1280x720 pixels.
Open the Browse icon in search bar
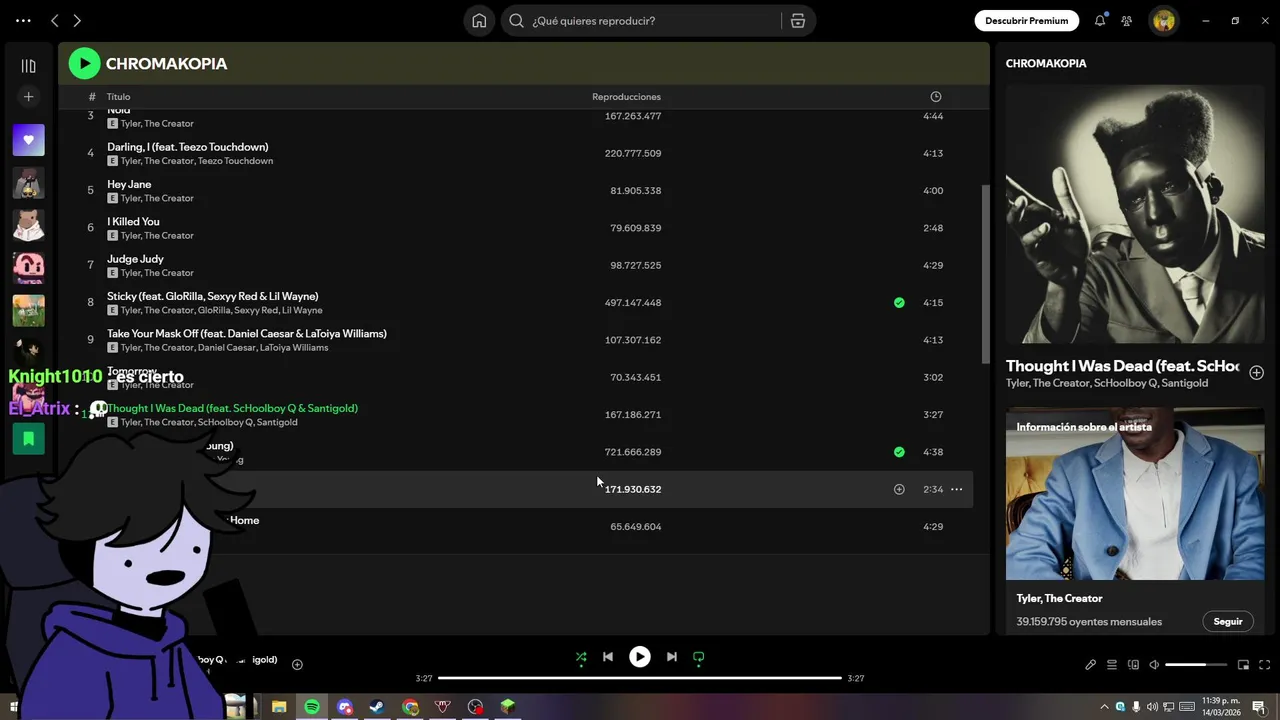tap(797, 21)
